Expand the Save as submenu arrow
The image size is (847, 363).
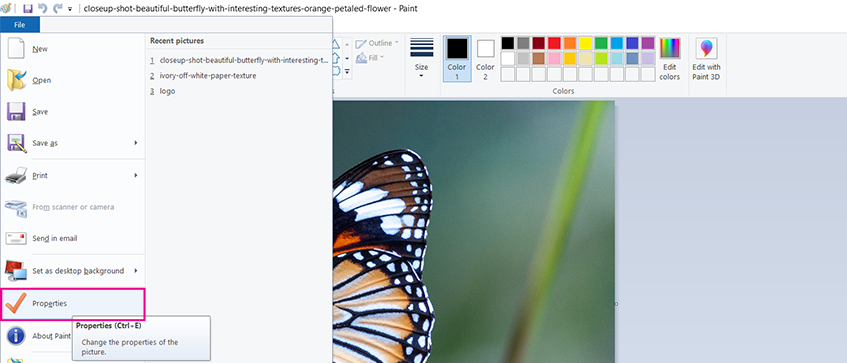(136, 143)
